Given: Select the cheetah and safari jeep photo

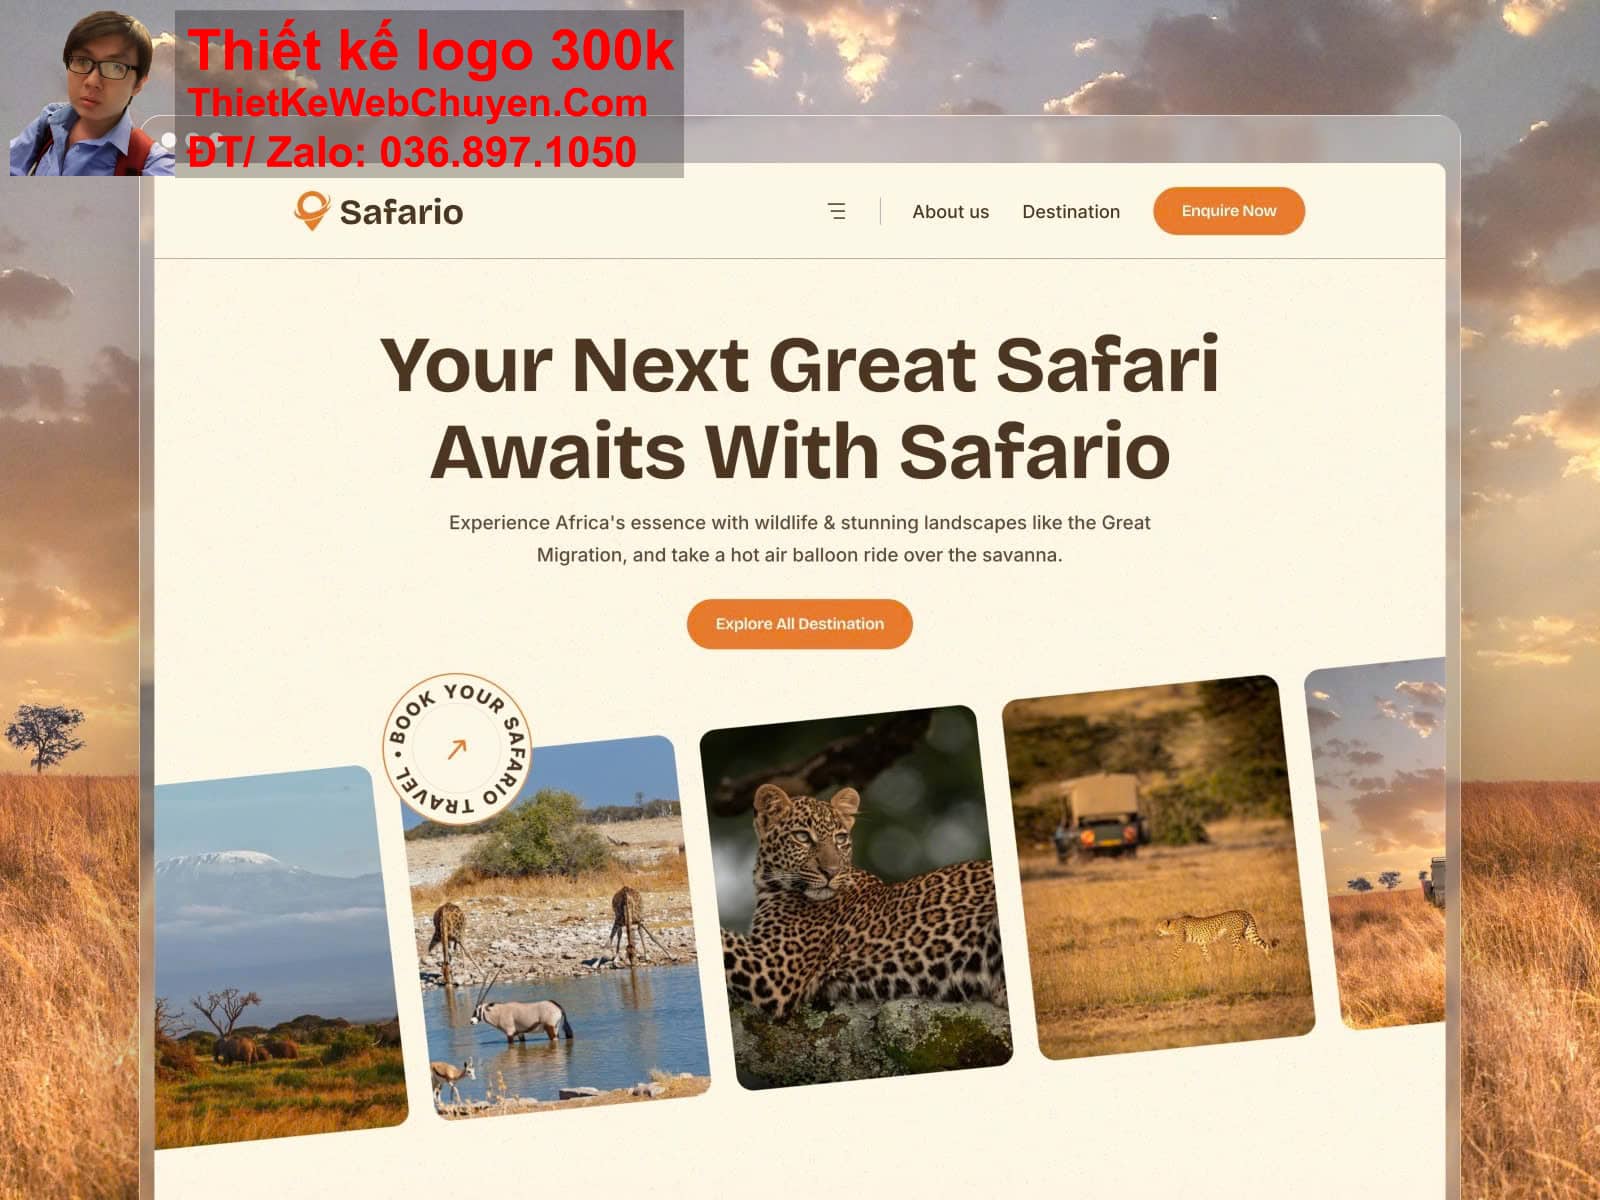Looking at the screenshot, I should pos(1158,867).
